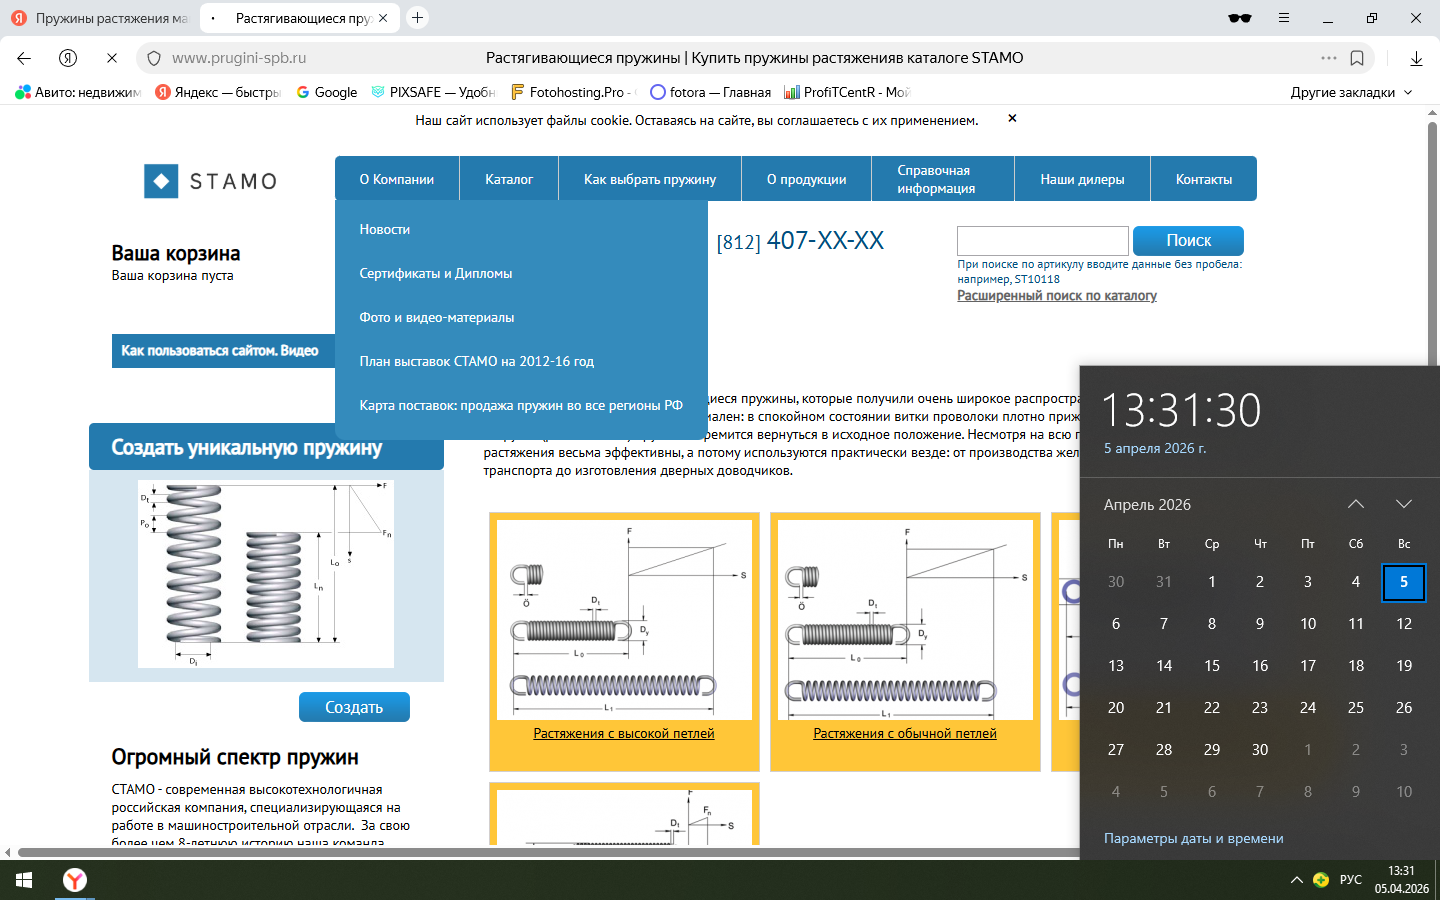Open 'Параметры даты и времени' link
This screenshot has width=1440, height=900.
click(x=1194, y=839)
